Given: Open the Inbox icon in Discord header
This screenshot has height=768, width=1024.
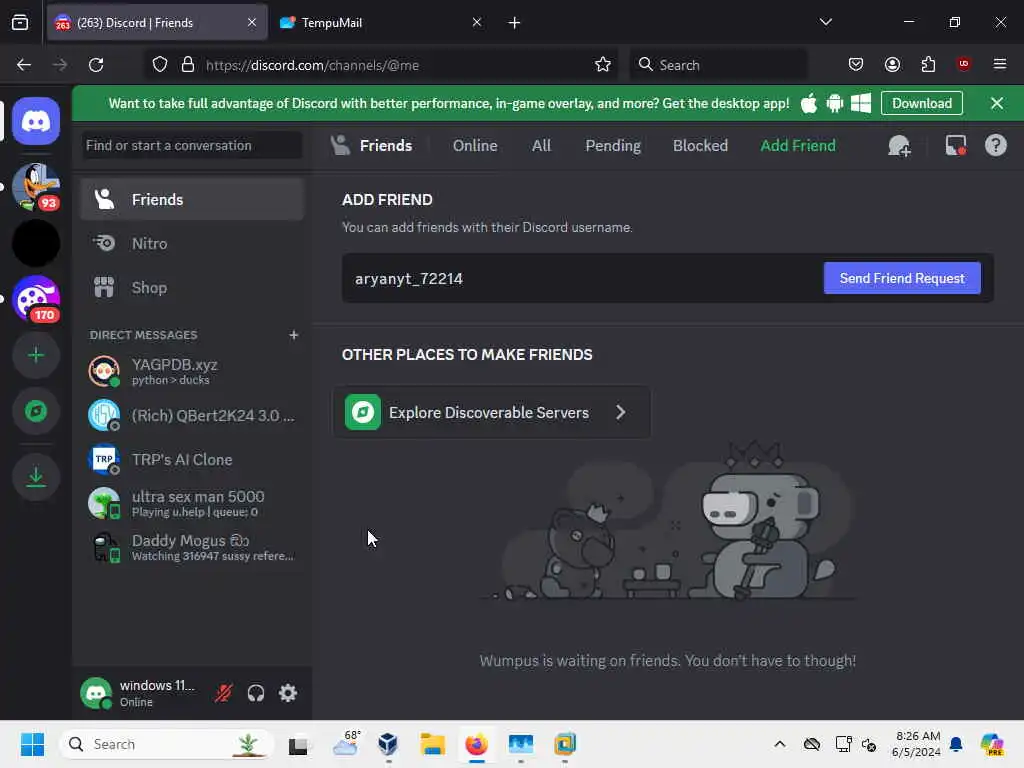Looking at the screenshot, I should [955, 145].
